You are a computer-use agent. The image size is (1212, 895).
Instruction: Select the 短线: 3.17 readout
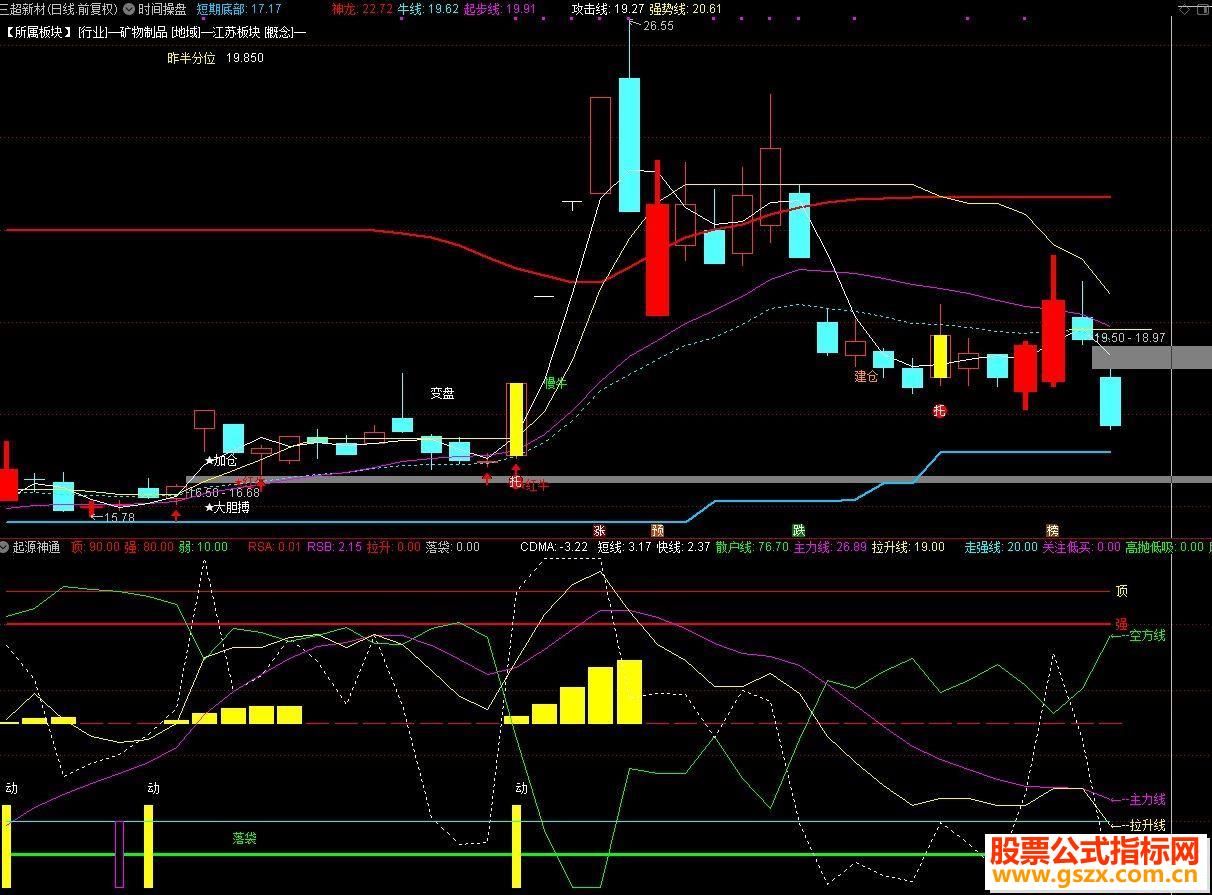click(x=625, y=547)
